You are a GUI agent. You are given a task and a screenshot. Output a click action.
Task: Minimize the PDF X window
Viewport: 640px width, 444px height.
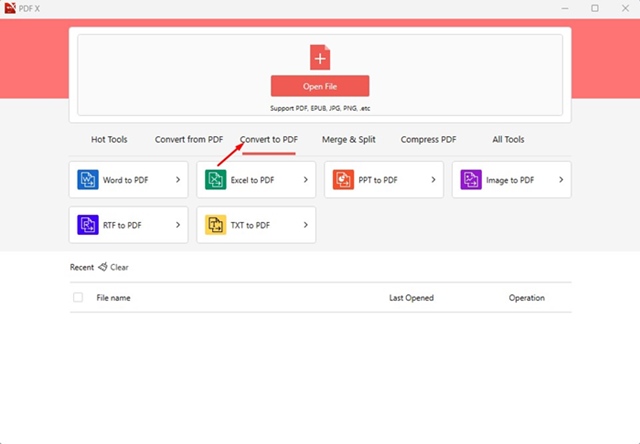coord(565,8)
